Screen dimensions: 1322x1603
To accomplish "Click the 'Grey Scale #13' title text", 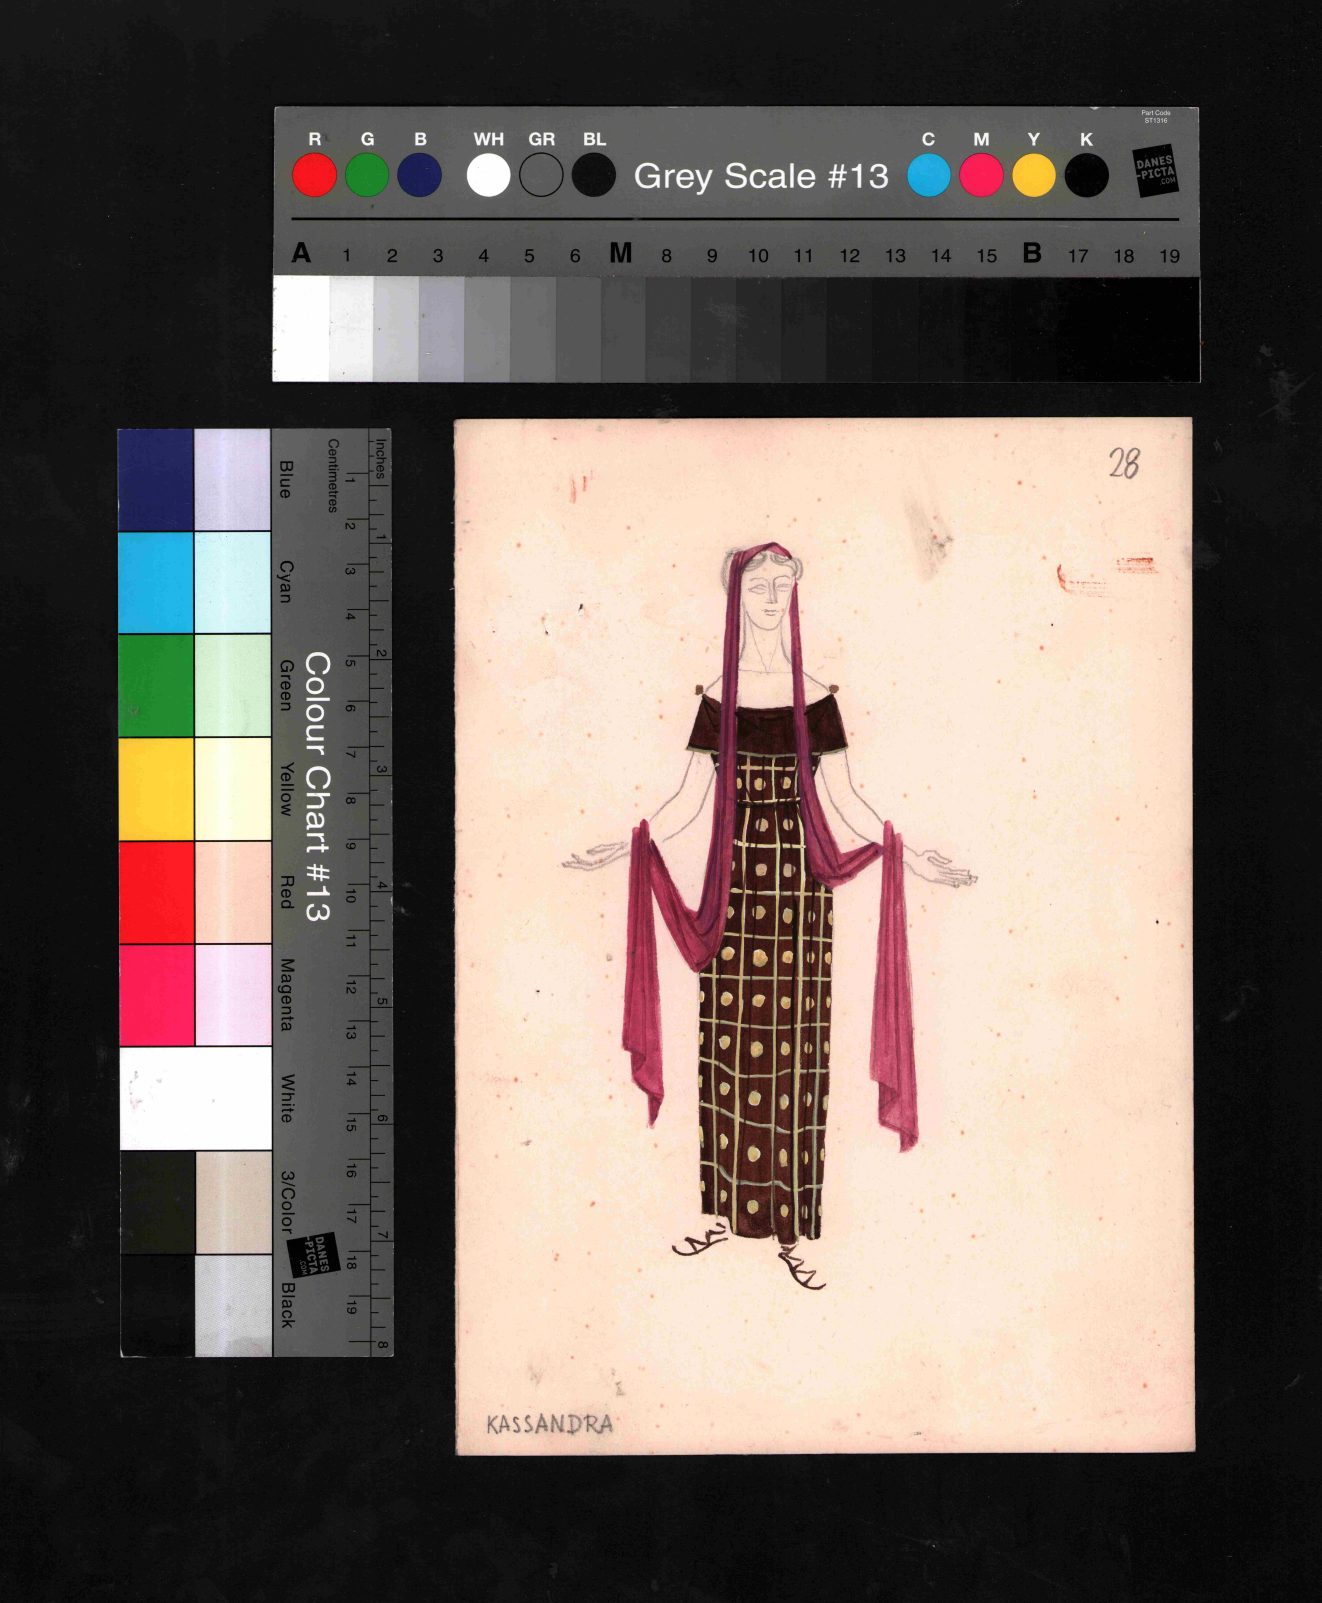I will [760, 176].
